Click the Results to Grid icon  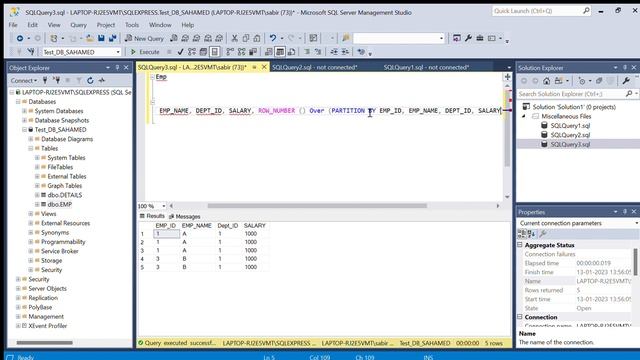(x=280, y=52)
